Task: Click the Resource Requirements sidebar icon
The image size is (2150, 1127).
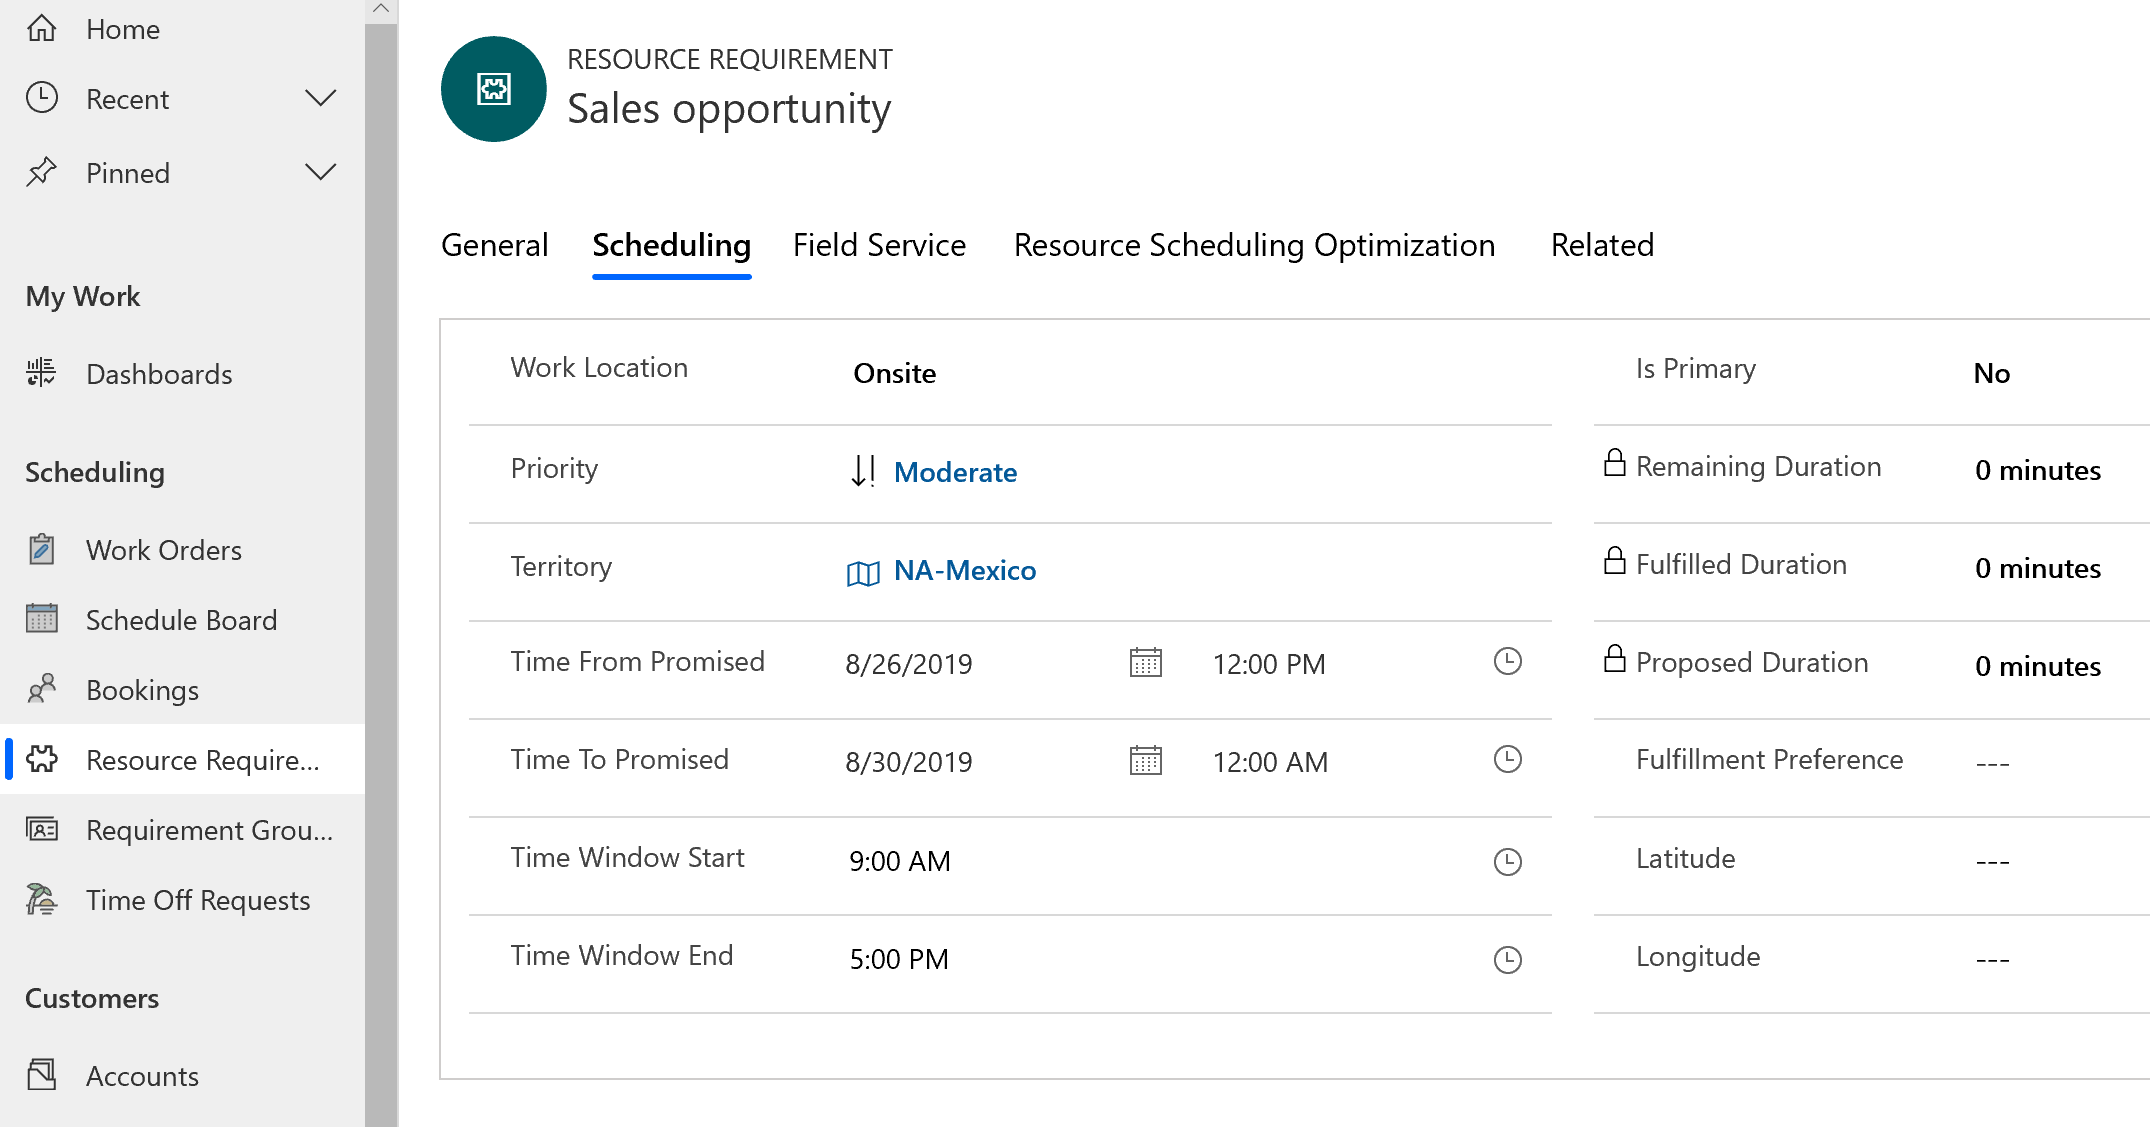Action: (44, 759)
